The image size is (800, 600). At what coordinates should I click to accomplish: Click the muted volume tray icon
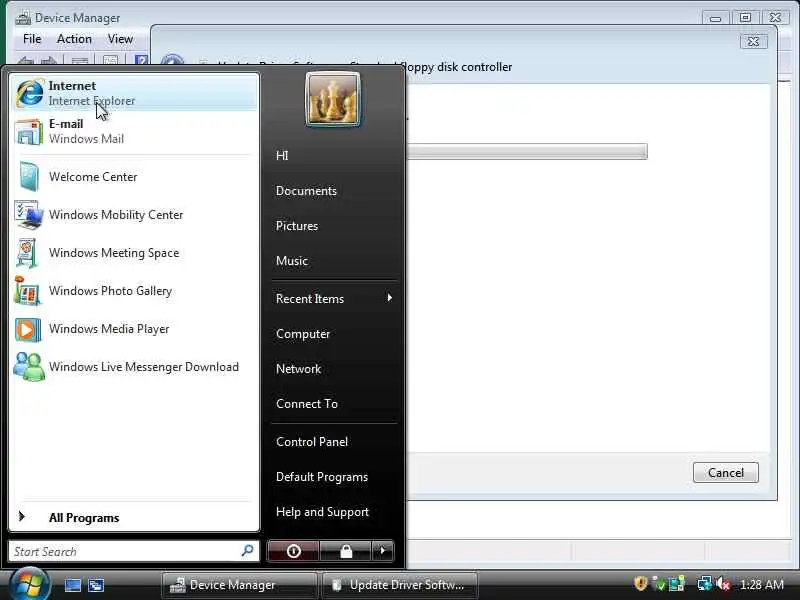[723, 583]
